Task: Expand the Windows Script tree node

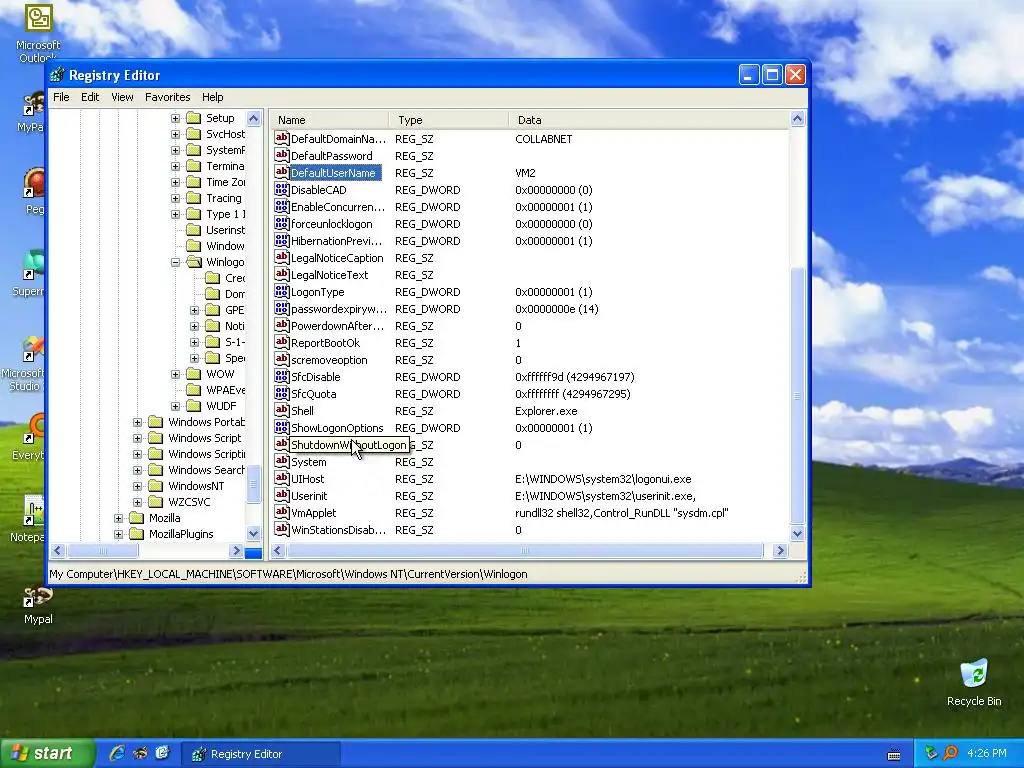Action: (x=137, y=438)
